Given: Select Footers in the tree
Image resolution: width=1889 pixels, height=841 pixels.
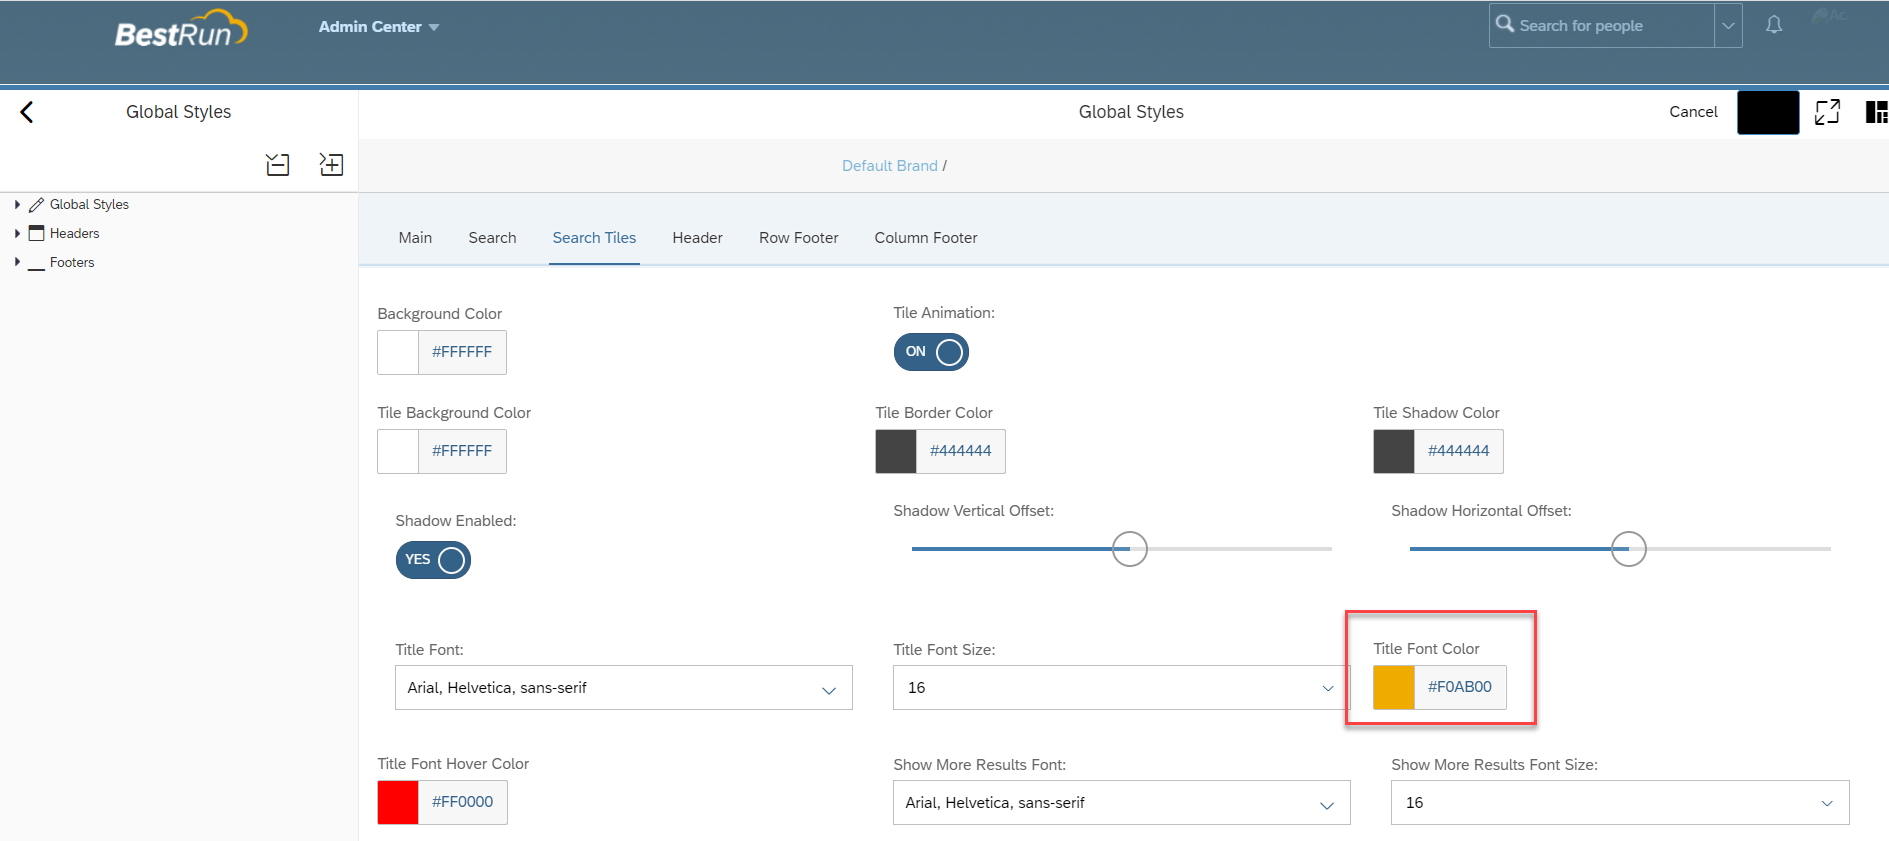Looking at the screenshot, I should (72, 262).
